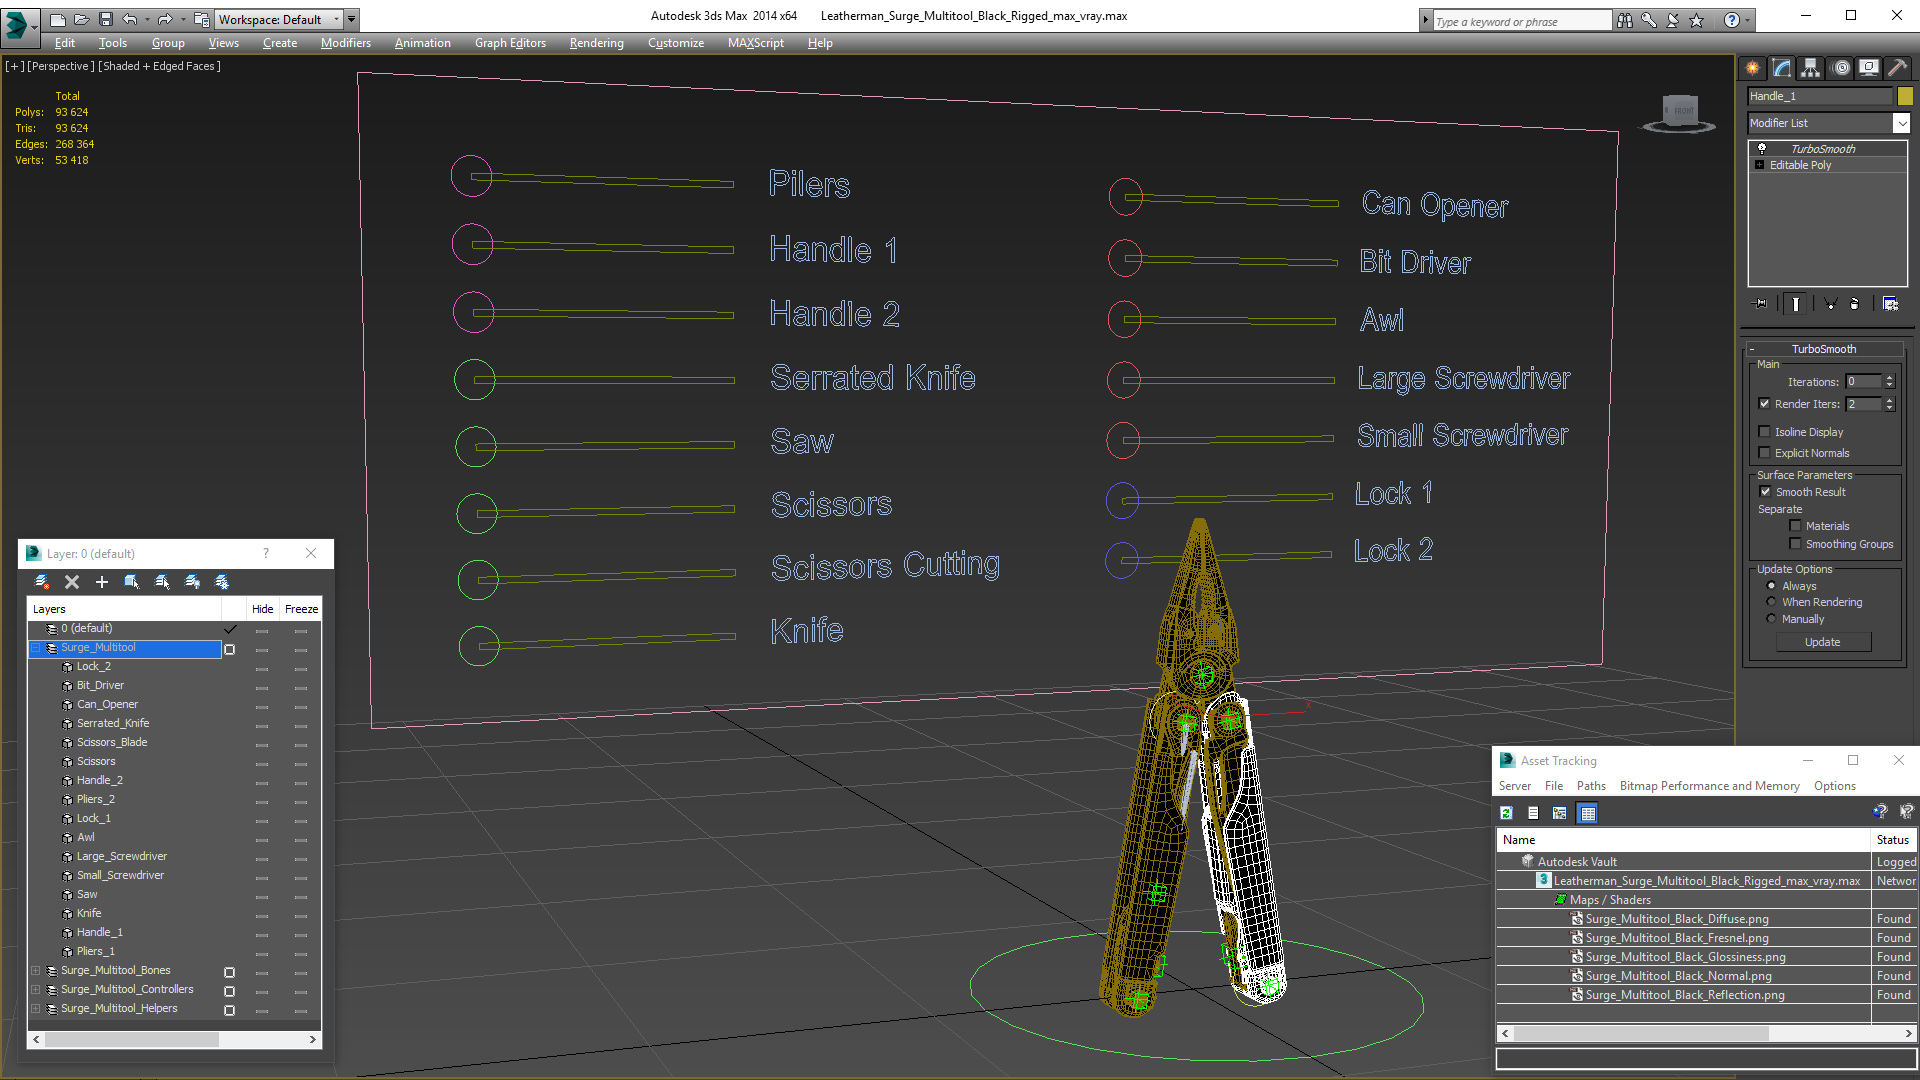Enable Explicit Normals checkbox
The width and height of the screenshot is (1920, 1080).
coord(1765,453)
